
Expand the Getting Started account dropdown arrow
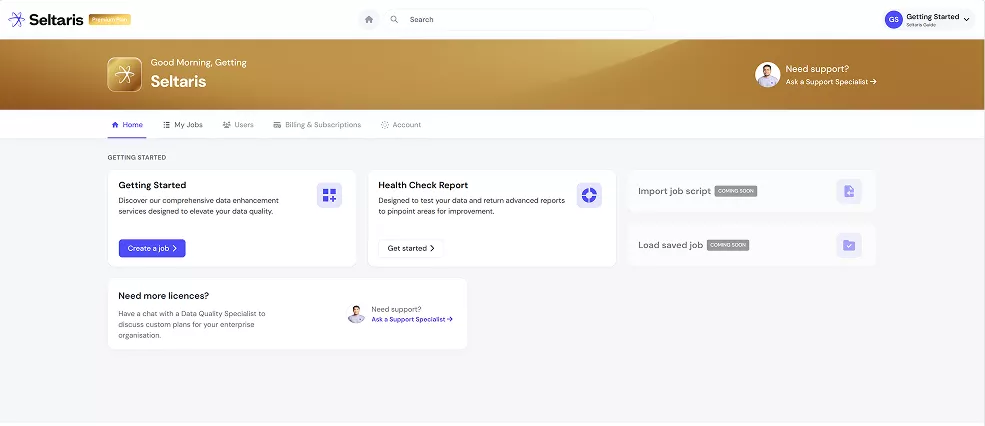tap(966, 20)
